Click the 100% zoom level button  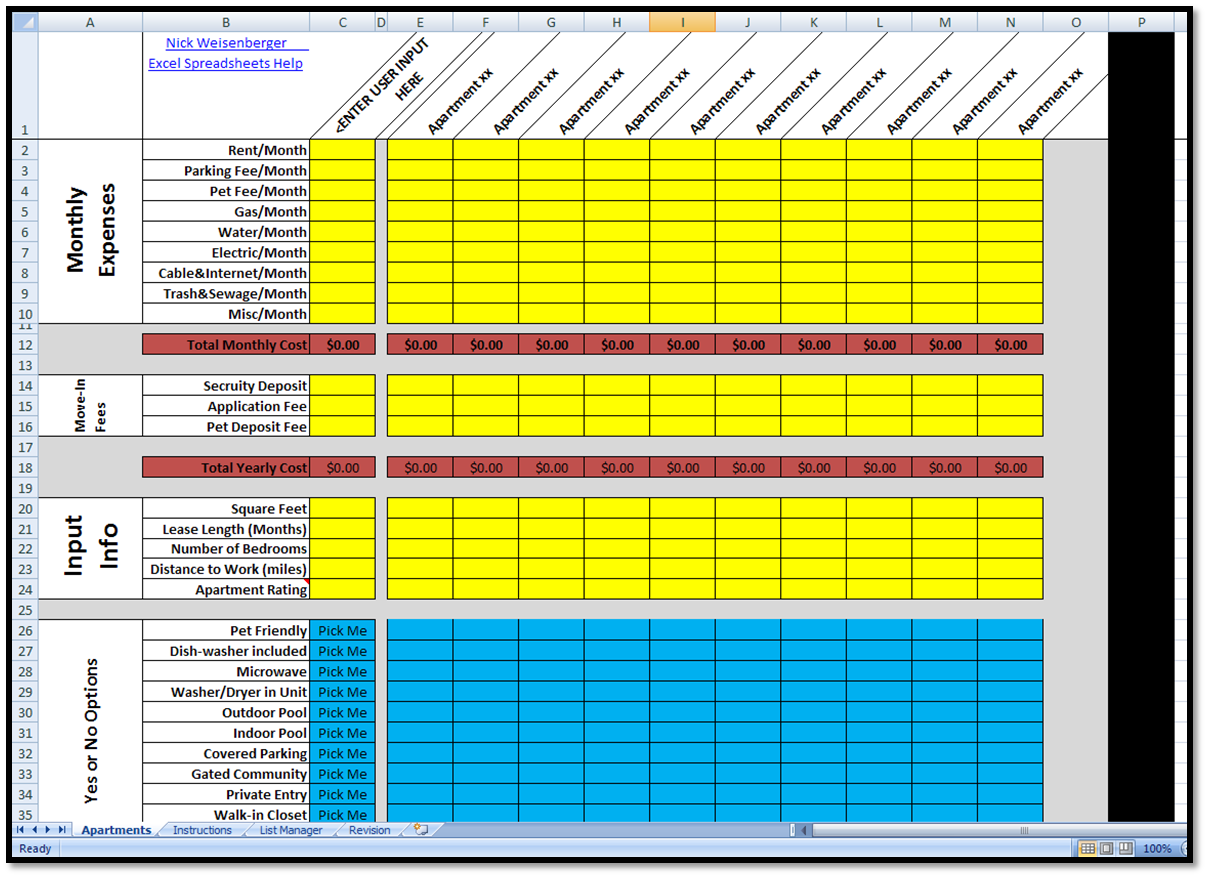click(1157, 848)
